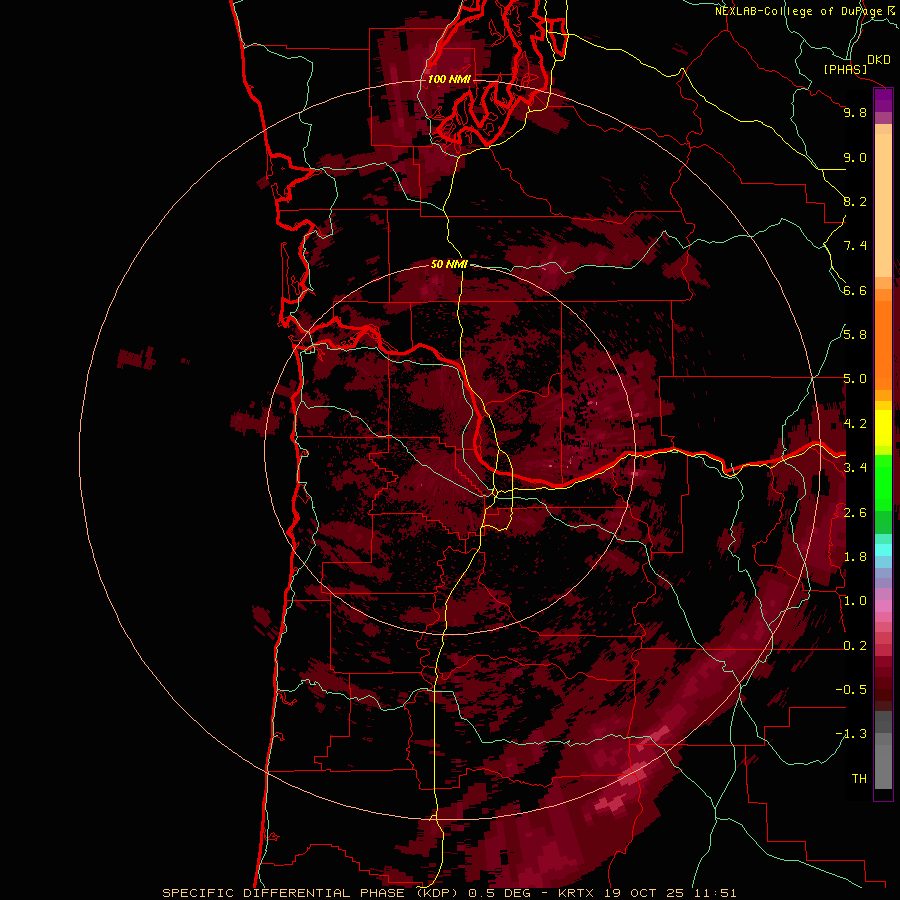Click the "TH" threshold label on the scale
This screenshot has width=900, height=900.
(859, 779)
